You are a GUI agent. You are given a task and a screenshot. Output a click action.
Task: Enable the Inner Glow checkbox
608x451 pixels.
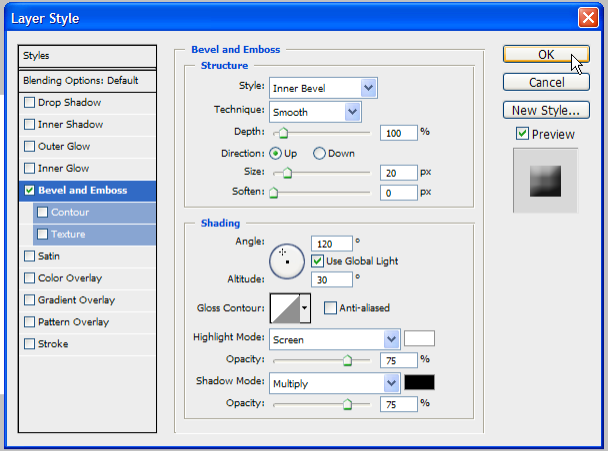click(x=29, y=168)
